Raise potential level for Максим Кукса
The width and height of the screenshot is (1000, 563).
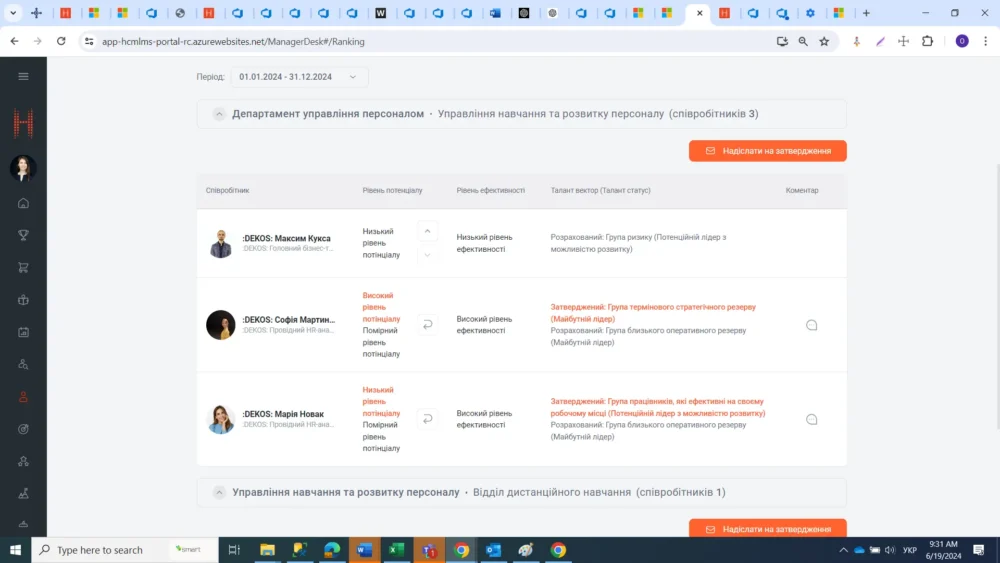(428, 232)
